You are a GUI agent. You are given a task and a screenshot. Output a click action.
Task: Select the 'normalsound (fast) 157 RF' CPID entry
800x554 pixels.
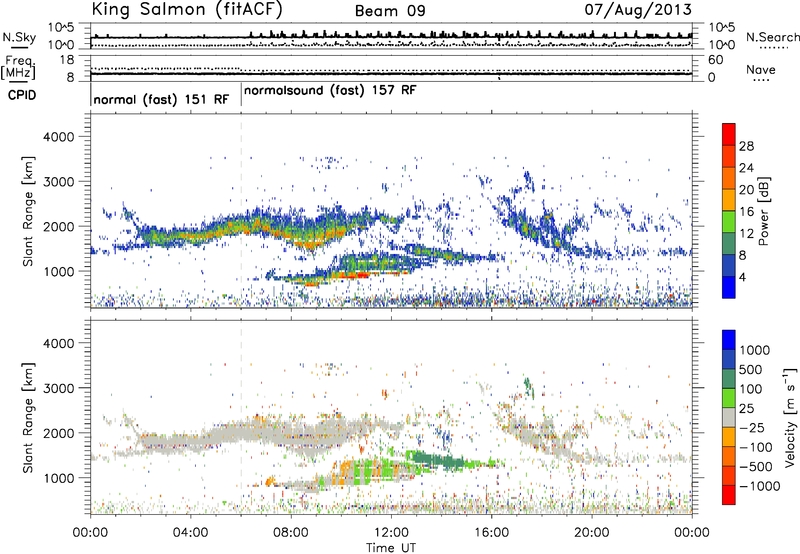pyautogui.click(x=330, y=90)
